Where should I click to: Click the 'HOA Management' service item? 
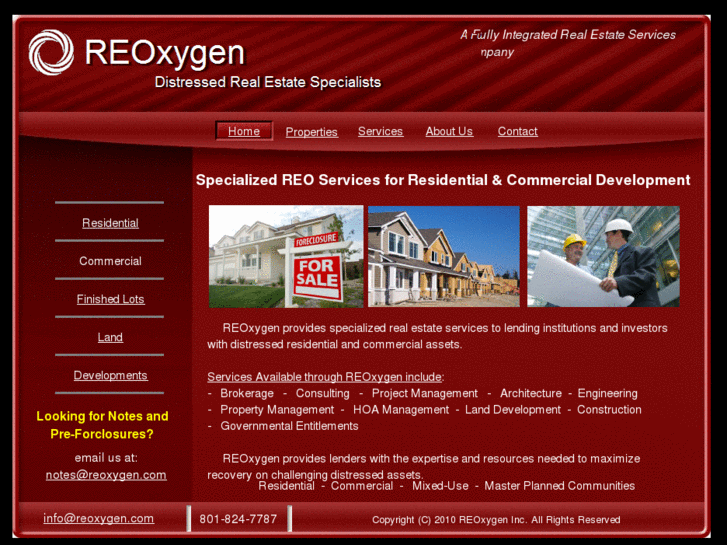401,410
